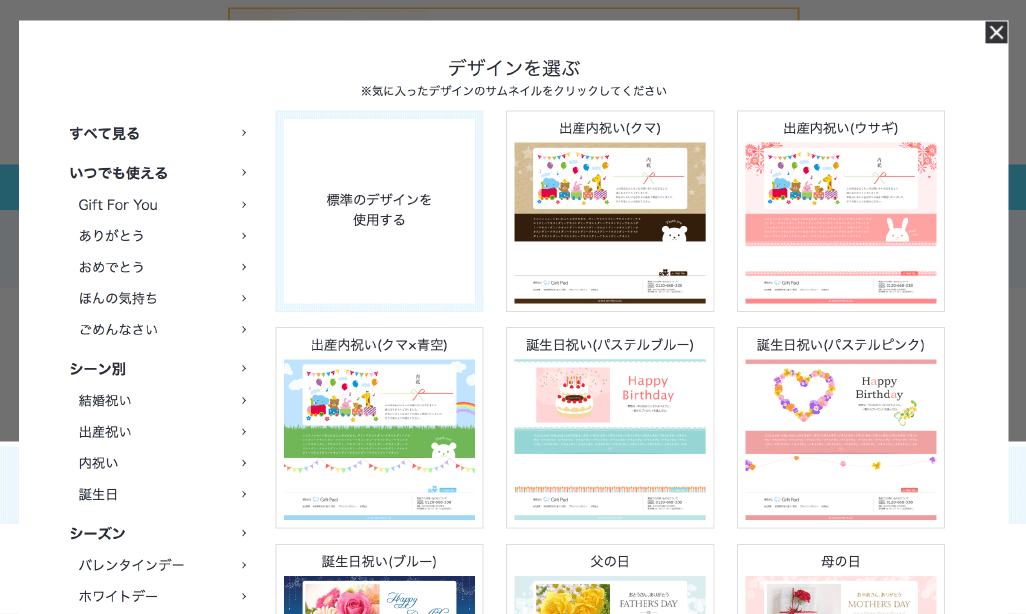Click chevron arrow next to シーズン

click(243, 533)
